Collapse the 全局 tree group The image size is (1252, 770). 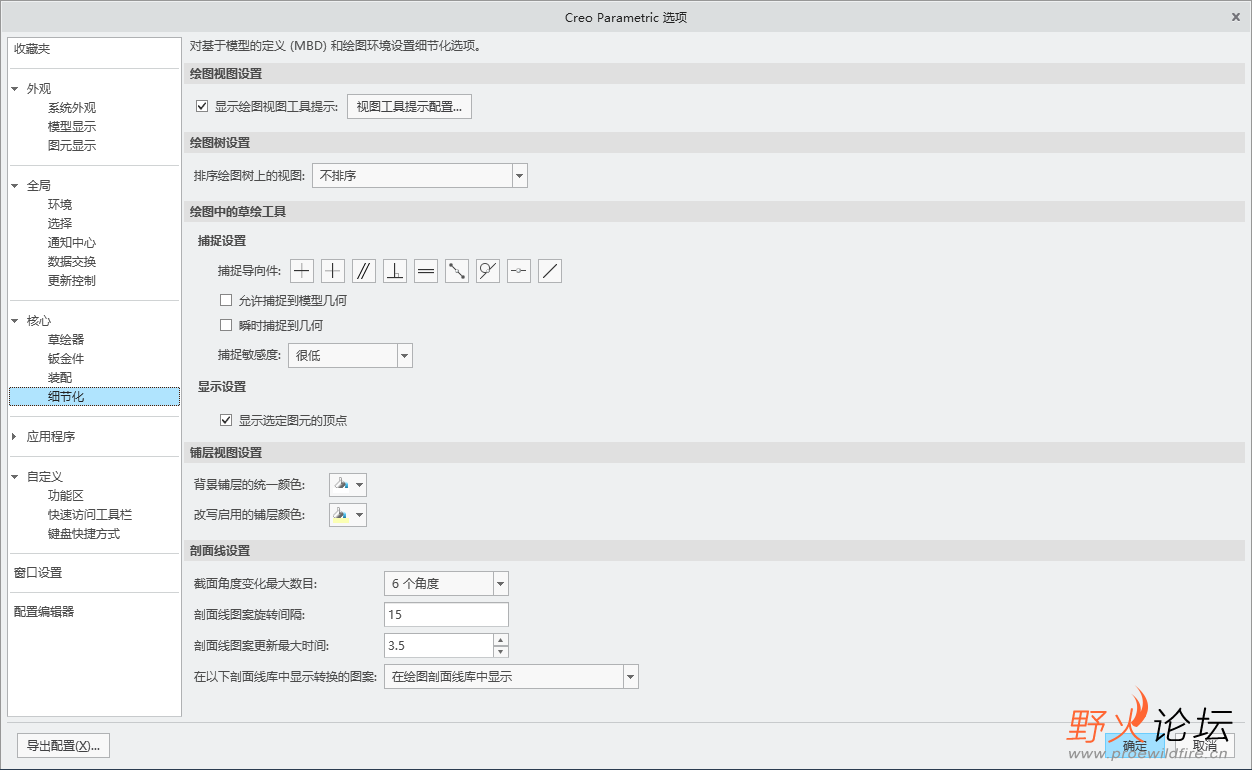click(x=15, y=186)
